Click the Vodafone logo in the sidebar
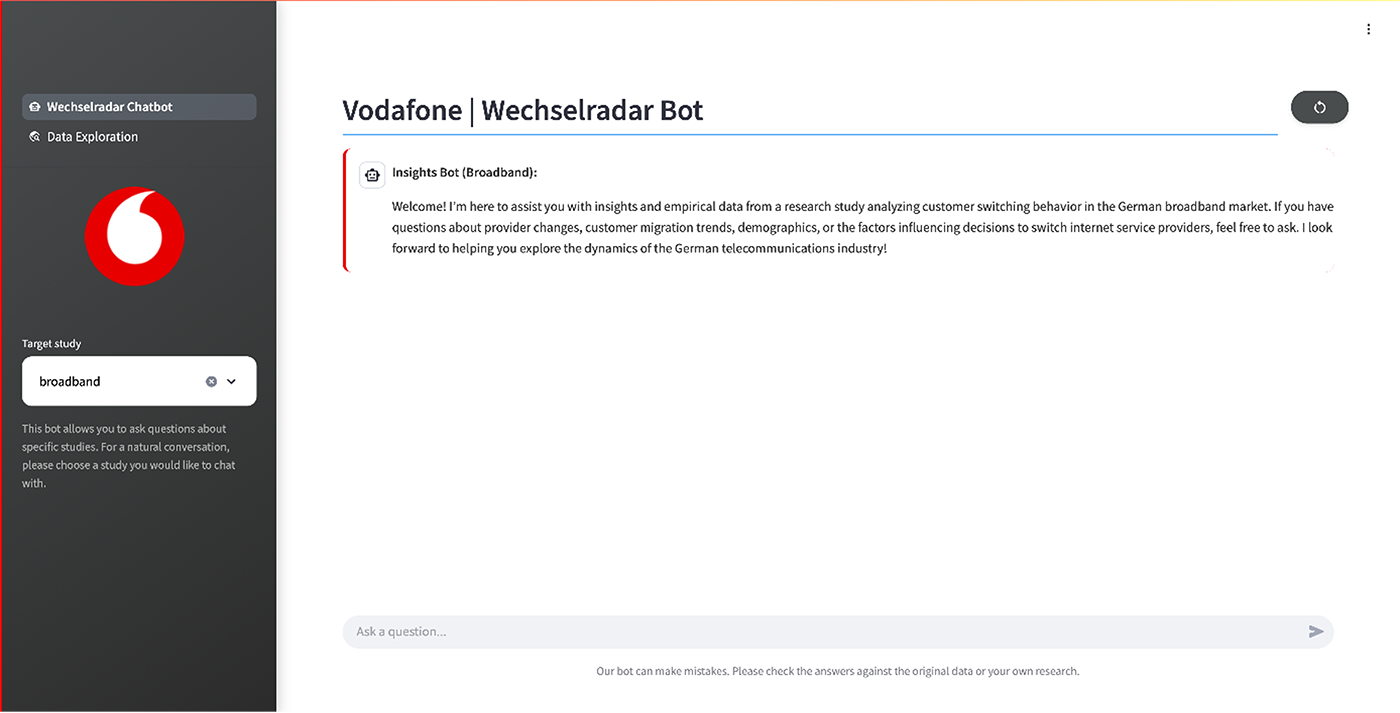 (x=135, y=236)
